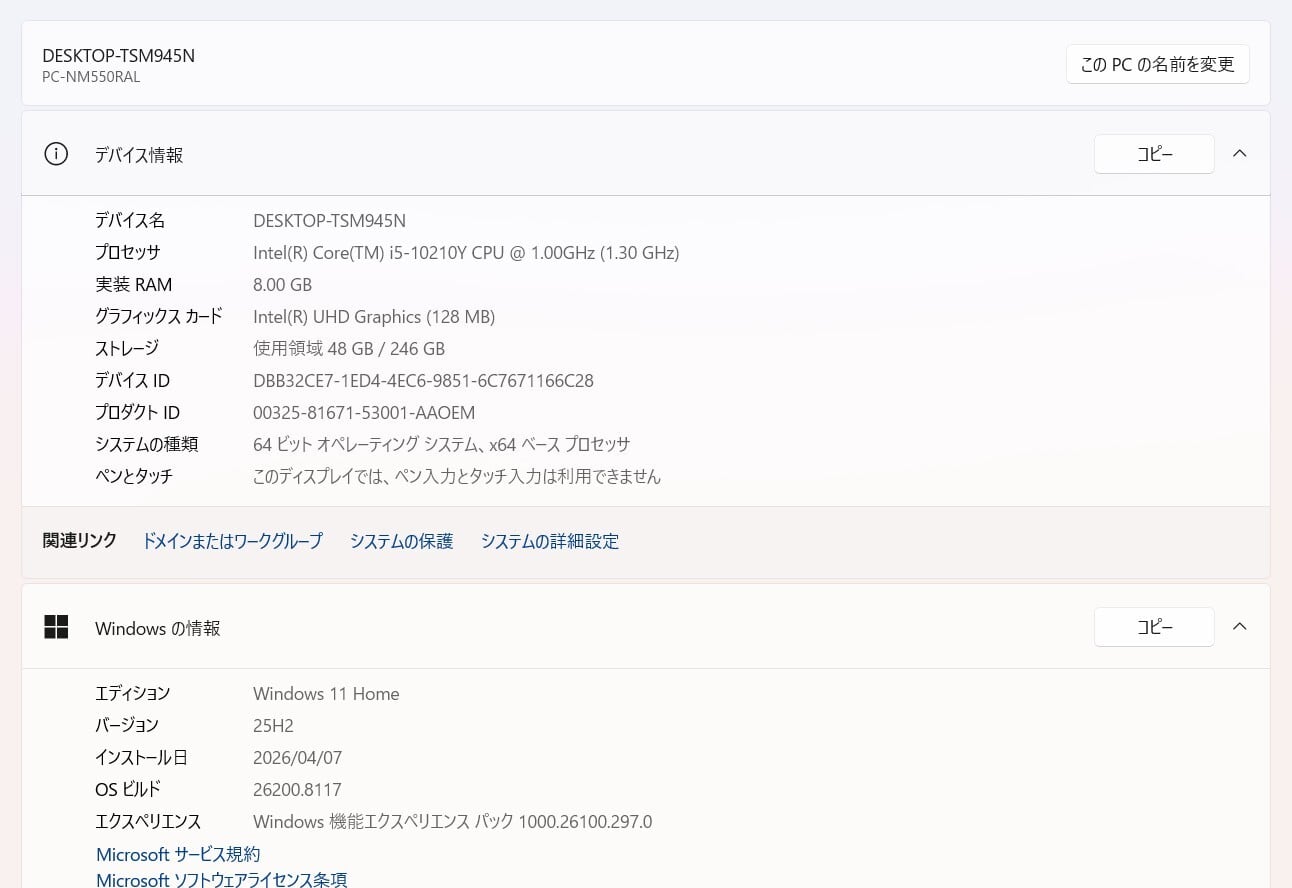Open システムの詳細設定 link
The width and height of the screenshot is (1292, 888).
[x=550, y=541]
